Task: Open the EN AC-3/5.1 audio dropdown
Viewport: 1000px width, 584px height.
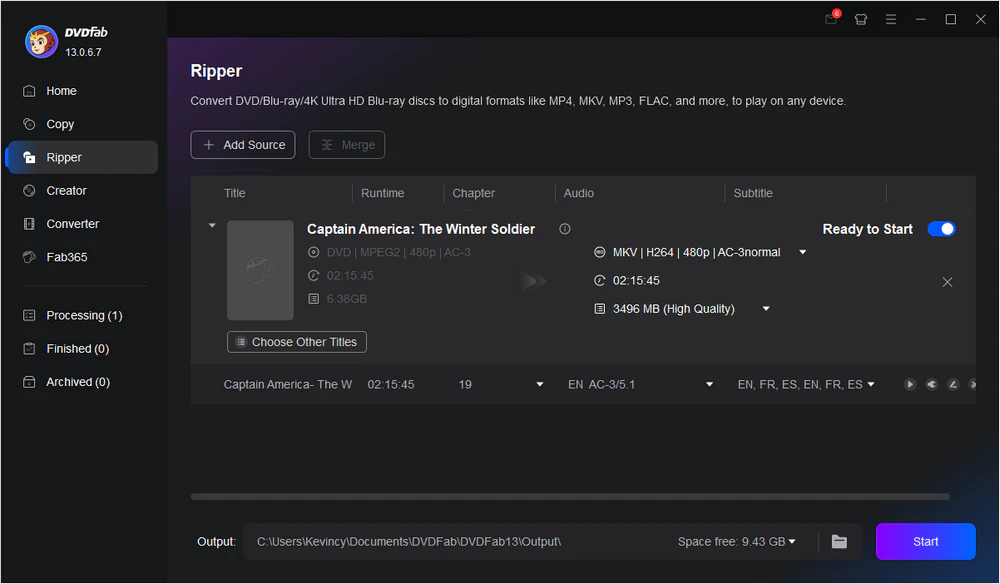Action: [709, 384]
